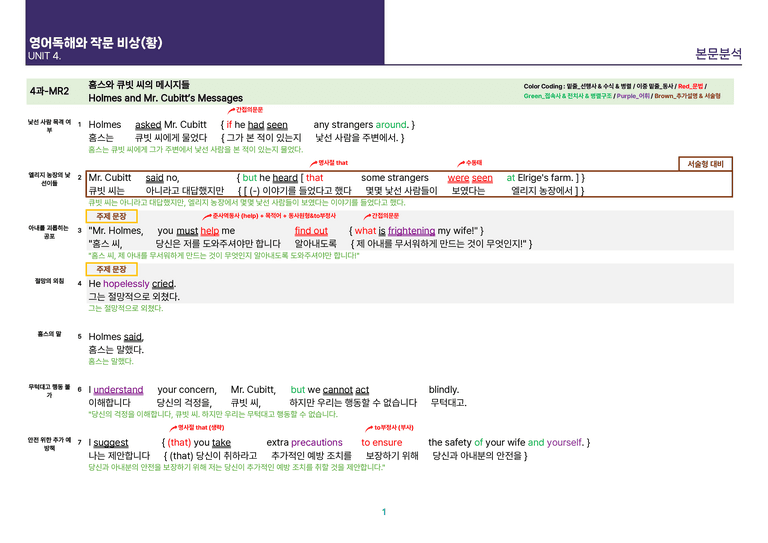This screenshot has height=543, width=768.
Task: Select the red phrase 'find out'
Action: coord(311,231)
